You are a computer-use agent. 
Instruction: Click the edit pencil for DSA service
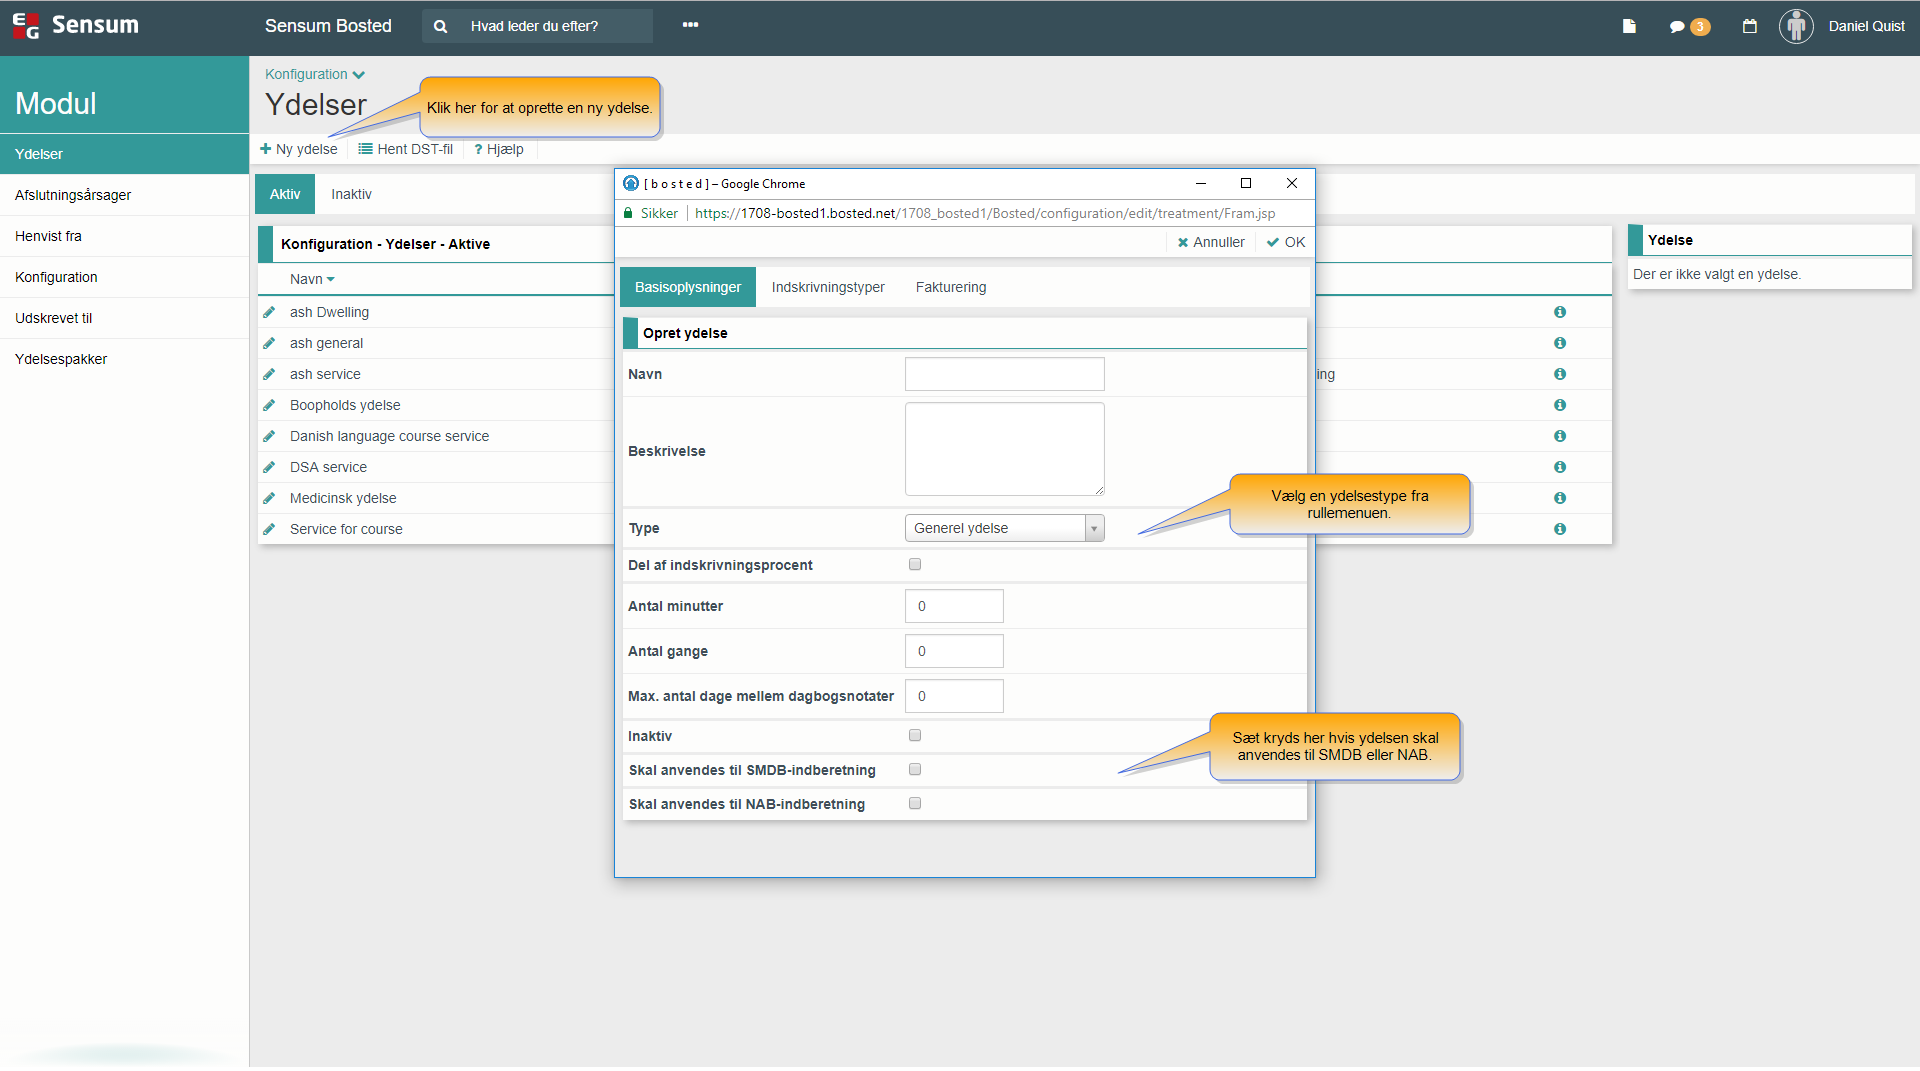[269, 467]
